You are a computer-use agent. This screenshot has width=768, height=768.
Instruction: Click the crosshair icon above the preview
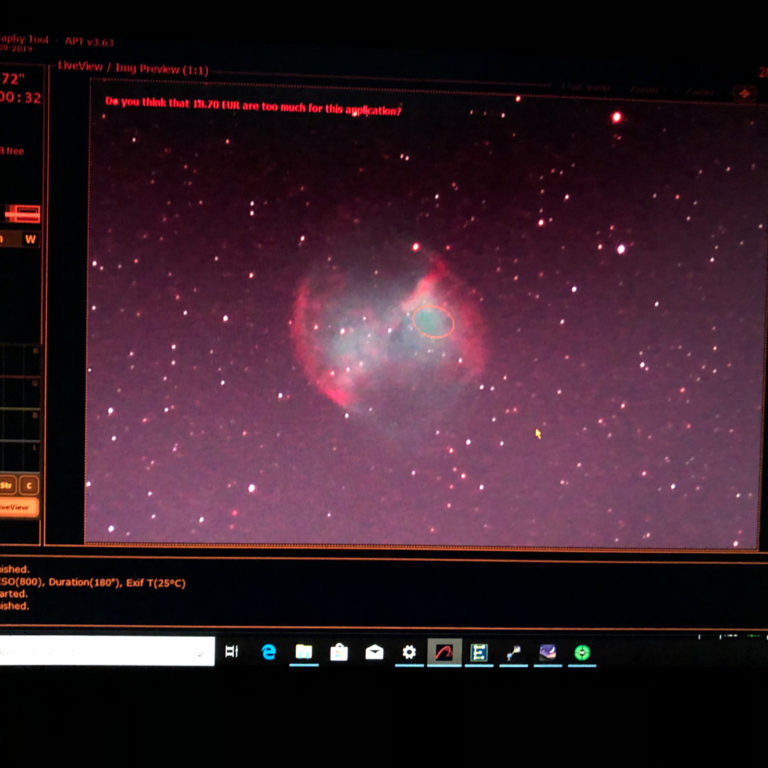(x=744, y=93)
